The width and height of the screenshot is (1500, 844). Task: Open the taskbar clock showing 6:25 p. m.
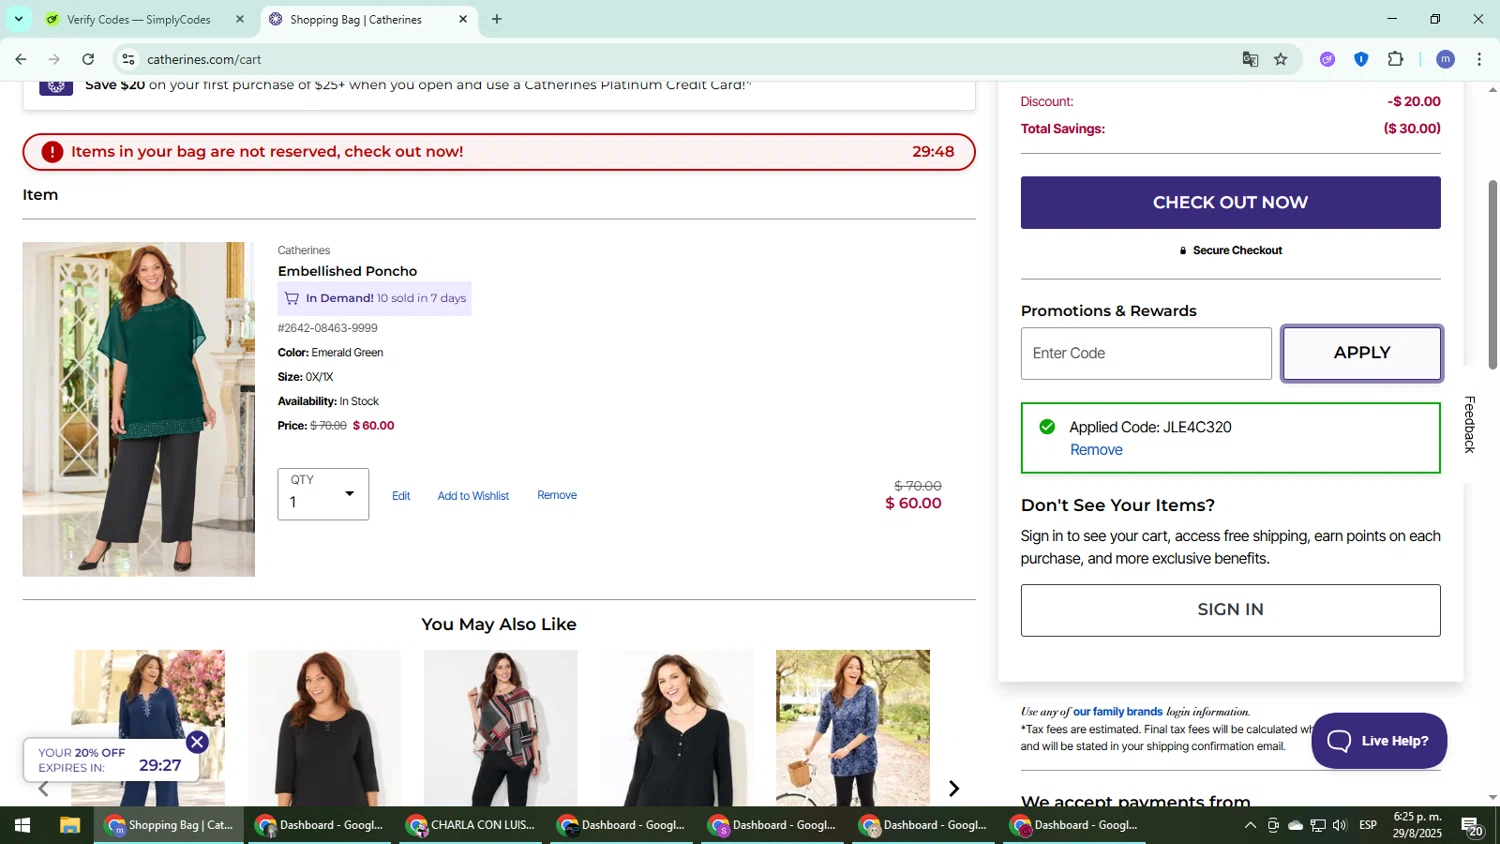[x=1417, y=825]
